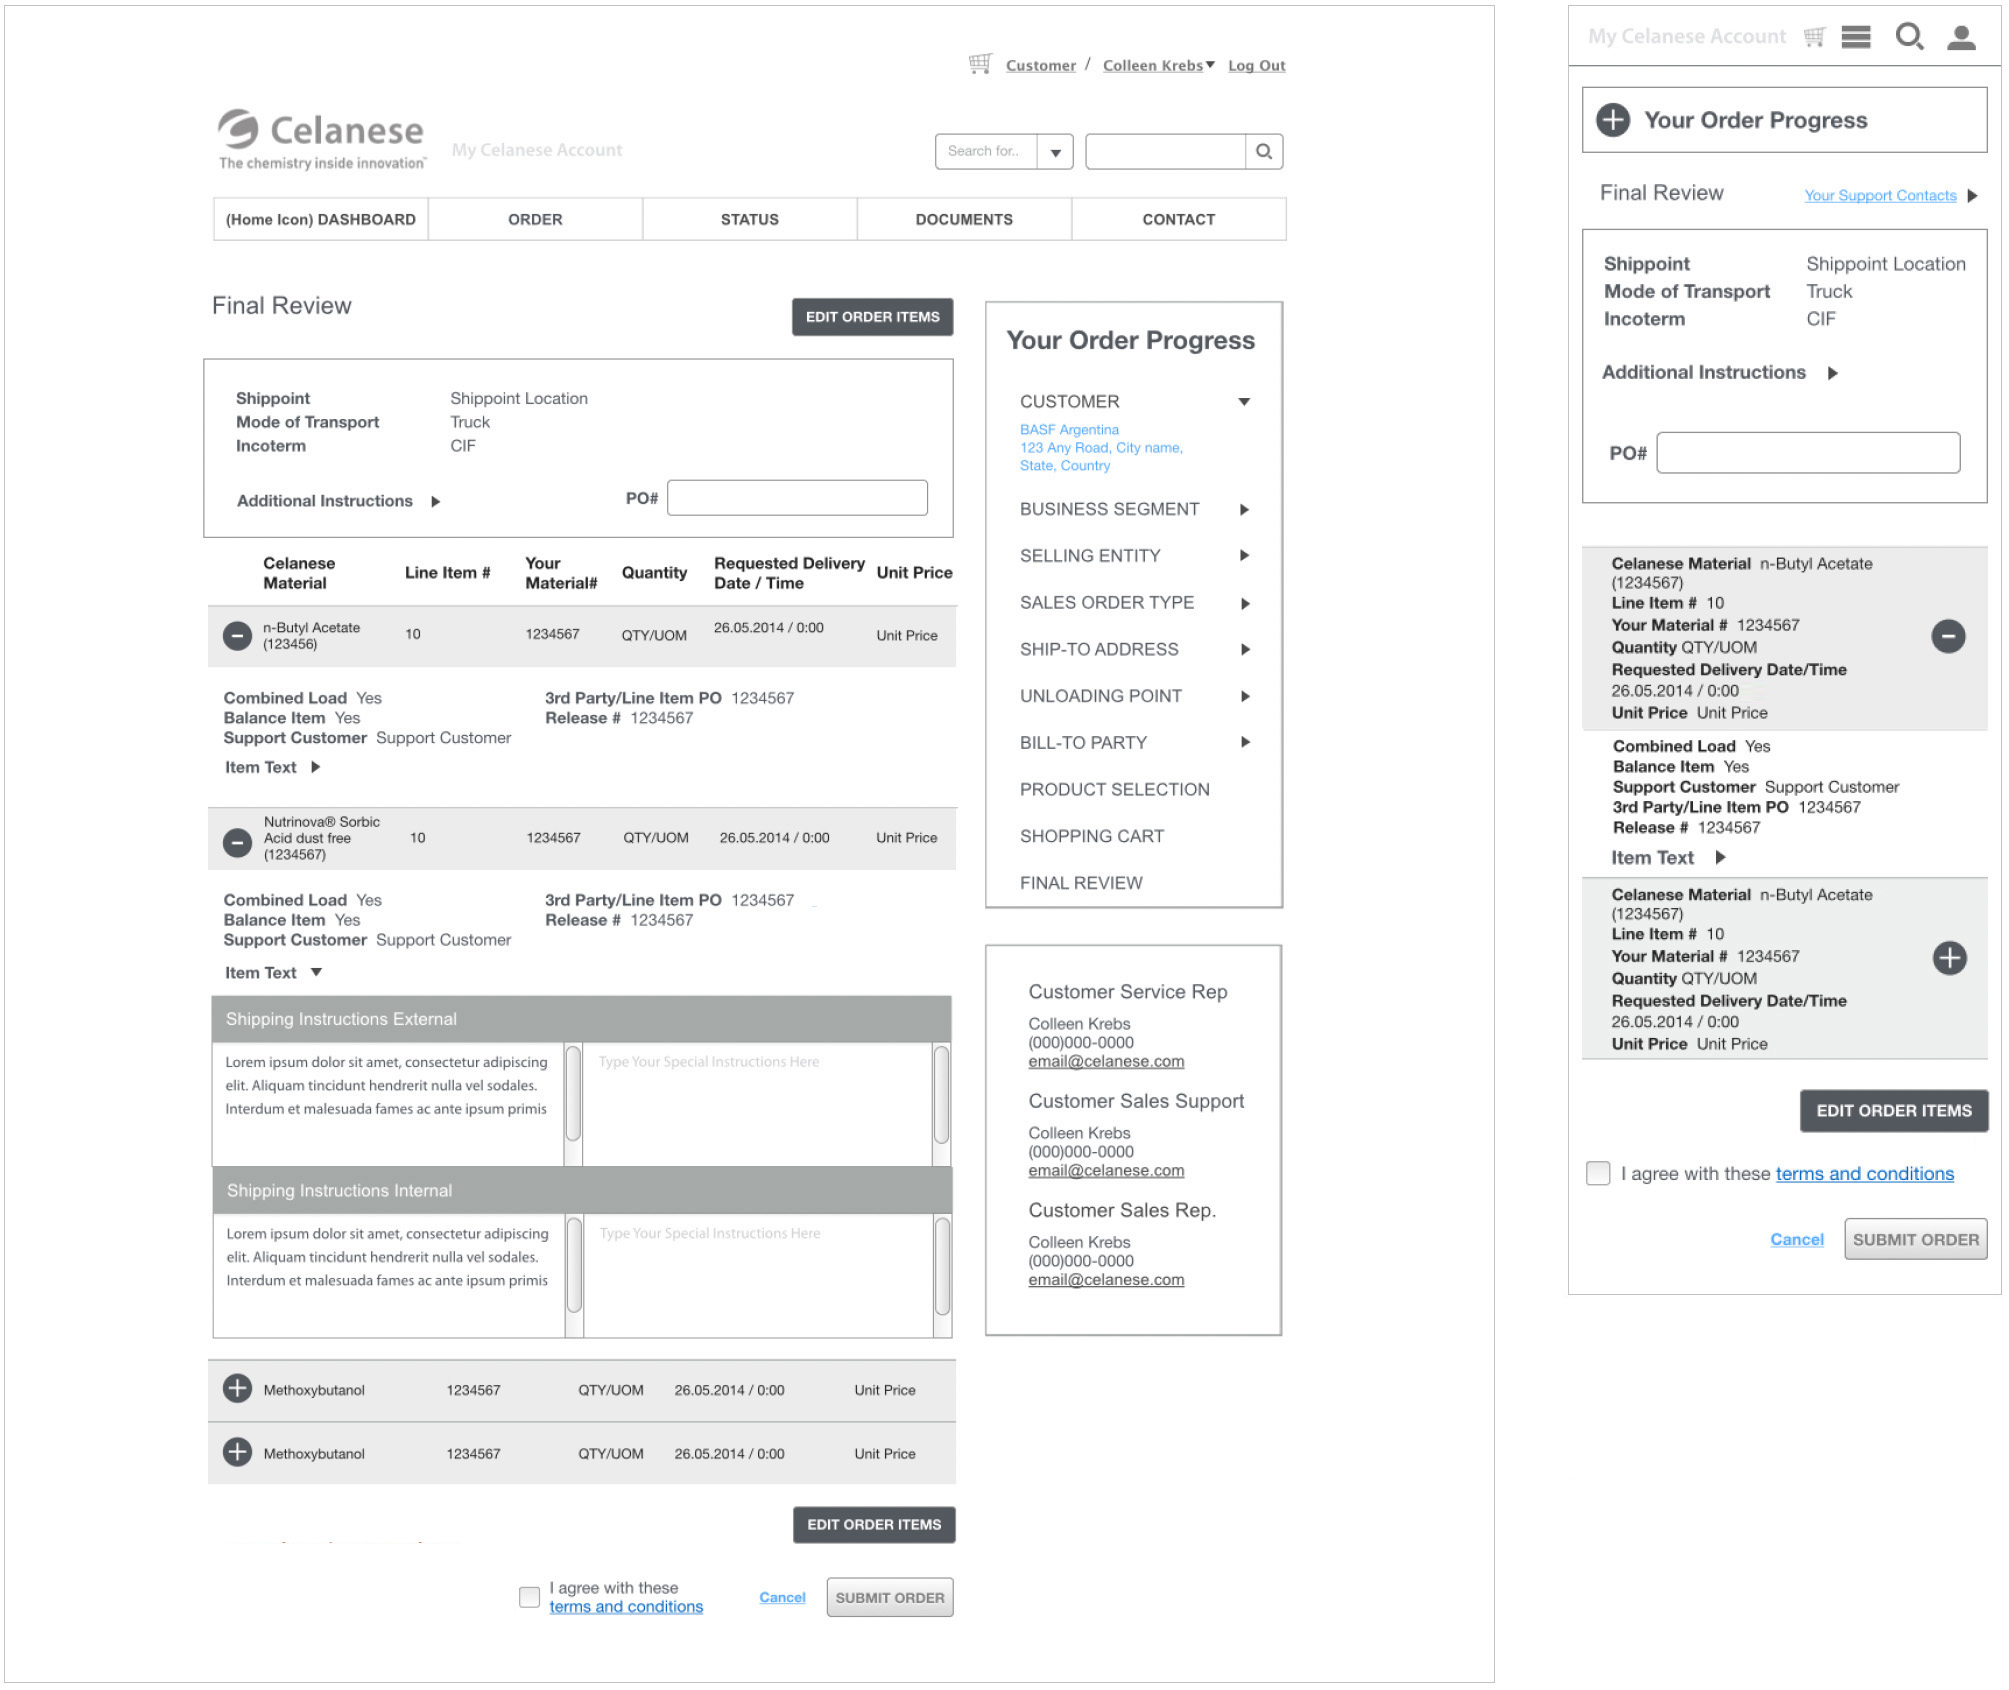Expand mobile Item Text arrow
The height and width of the screenshot is (1690, 2009).
pos(1720,857)
